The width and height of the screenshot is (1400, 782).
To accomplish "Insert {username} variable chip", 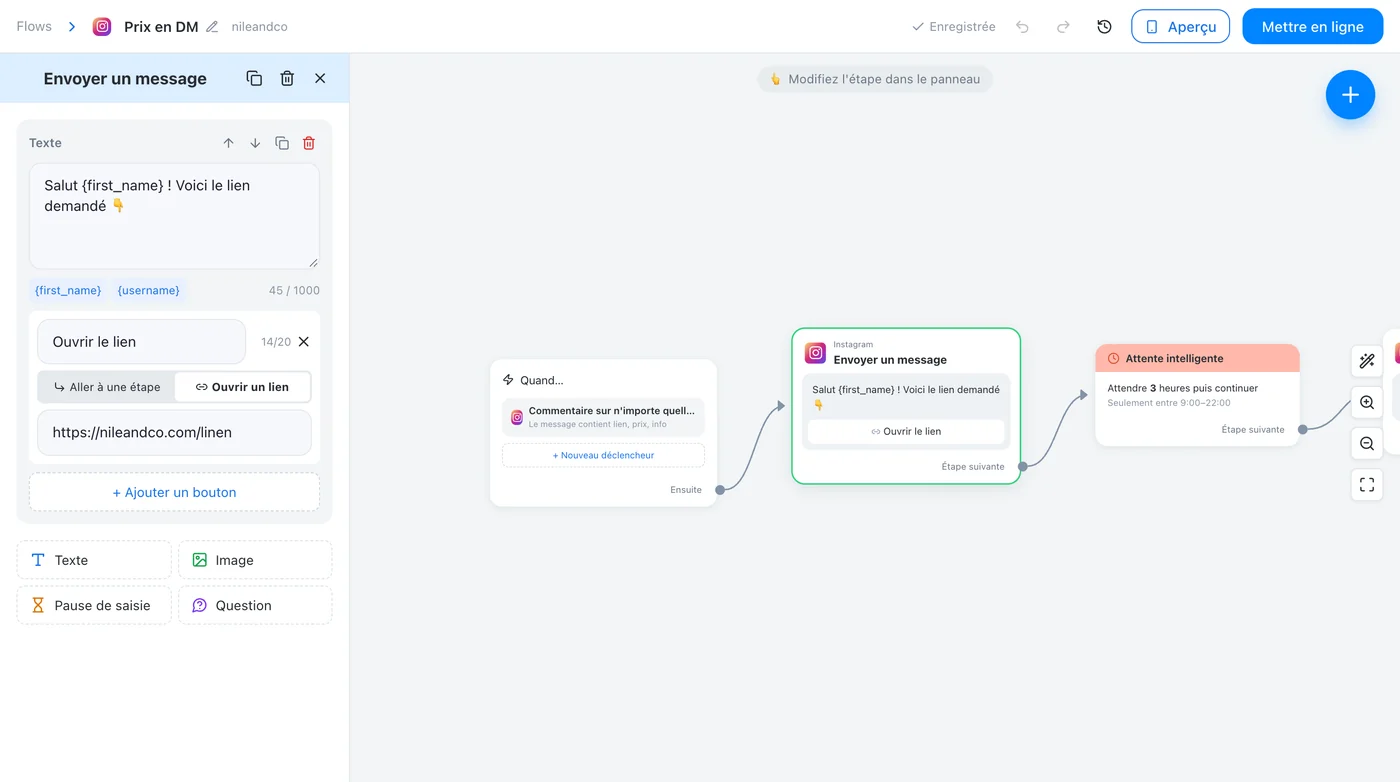I will click(149, 290).
